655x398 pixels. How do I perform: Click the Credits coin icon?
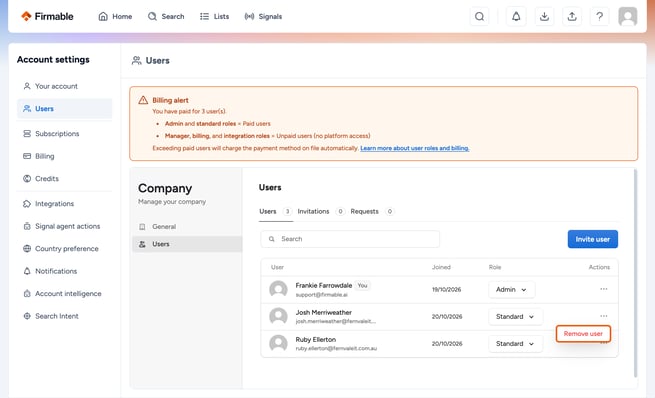point(27,179)
